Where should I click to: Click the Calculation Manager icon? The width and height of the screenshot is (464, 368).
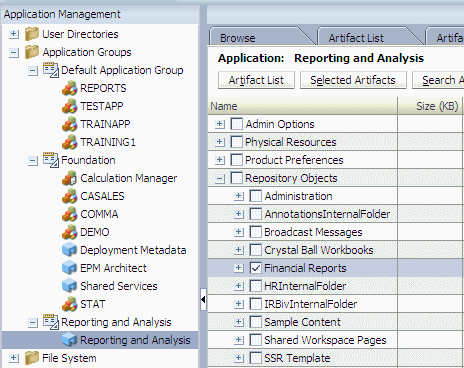(69, 178)
